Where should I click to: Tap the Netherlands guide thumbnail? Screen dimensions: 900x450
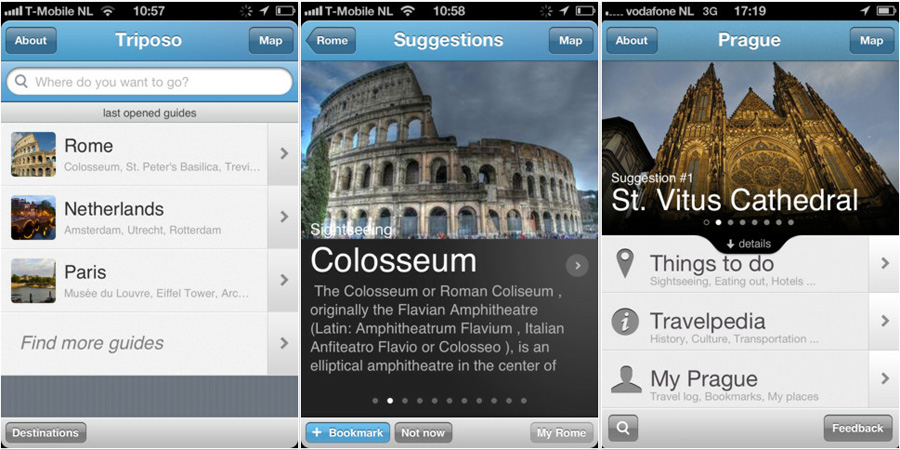[x=33, y=217]
